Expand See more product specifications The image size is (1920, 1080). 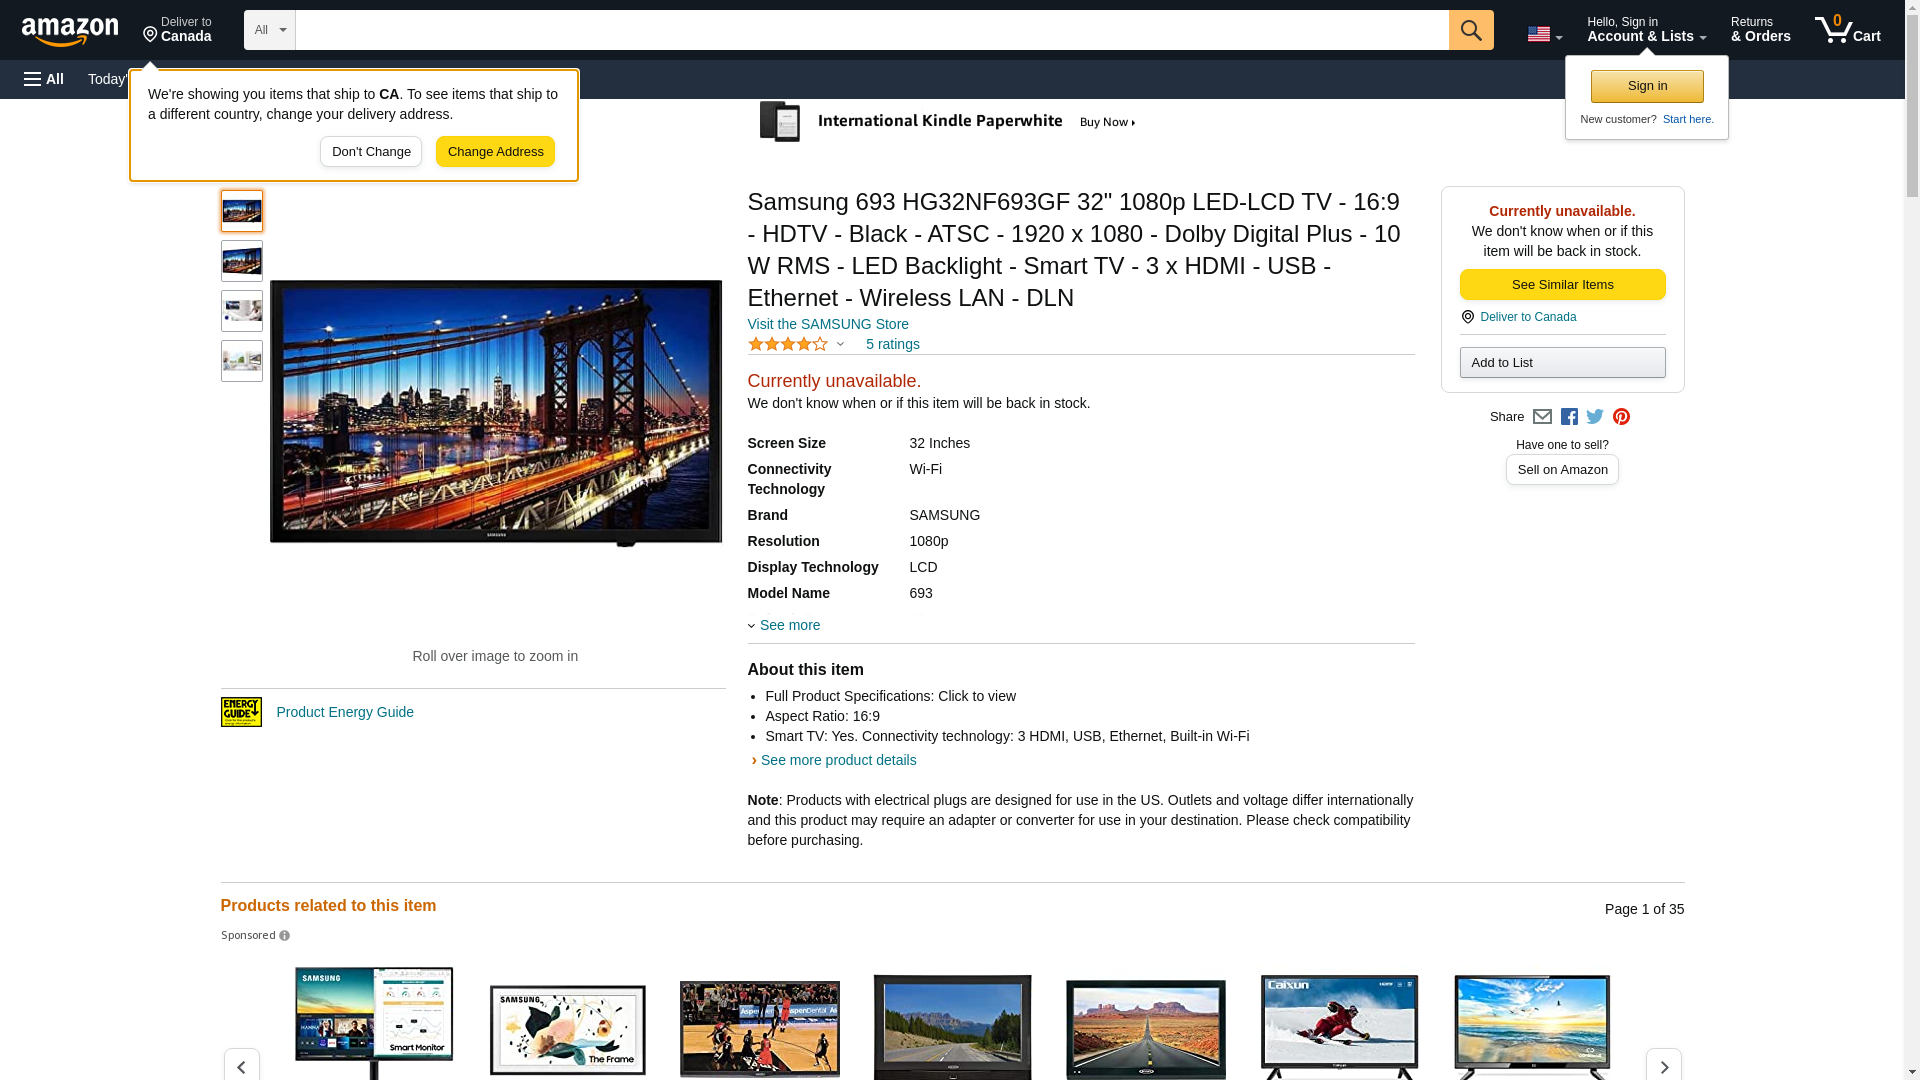point(789,625)
